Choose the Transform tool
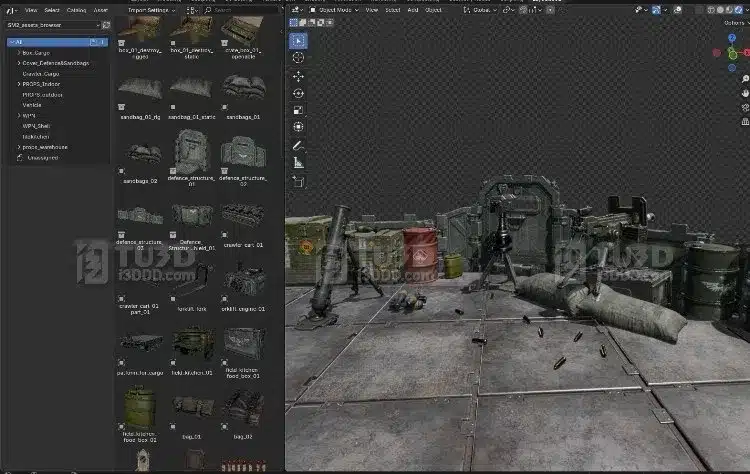Image resolution: width=750 pixels, height=474 pixels. 298,127
